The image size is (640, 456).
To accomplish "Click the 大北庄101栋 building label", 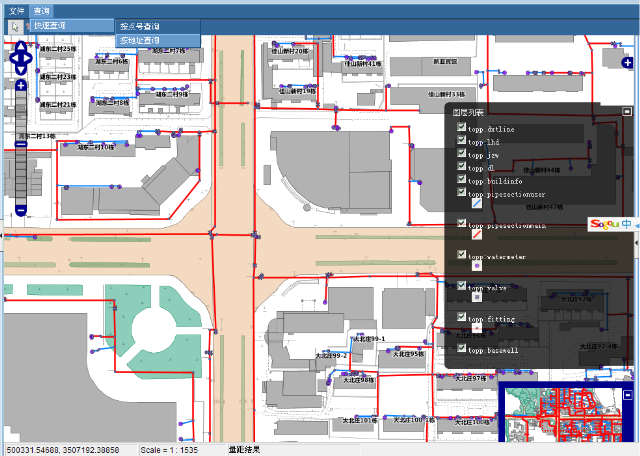I will (360, 420).
